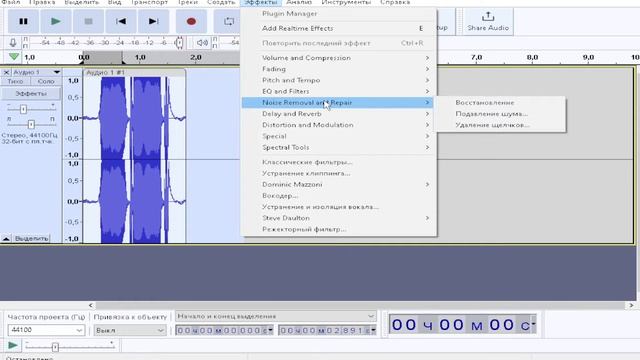Choose Восстановление in the submenu
Screen dimensions: 640x360
click(x=500, y=102)
